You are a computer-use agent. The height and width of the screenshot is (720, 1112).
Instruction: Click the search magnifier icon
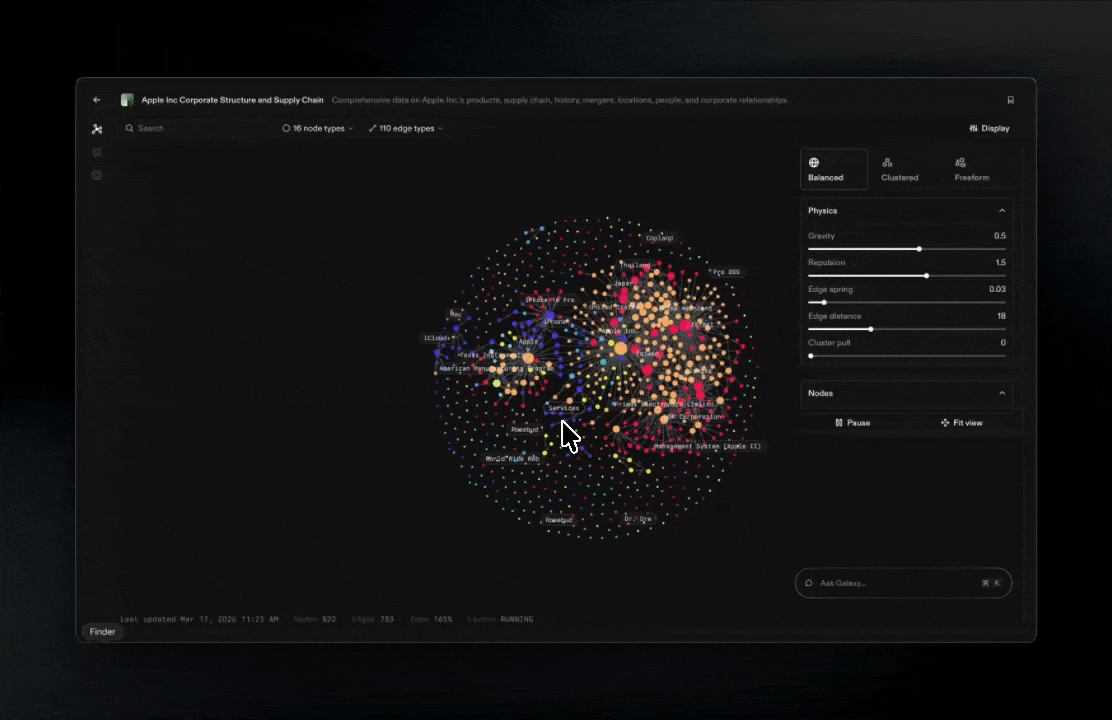coord(129,128)
